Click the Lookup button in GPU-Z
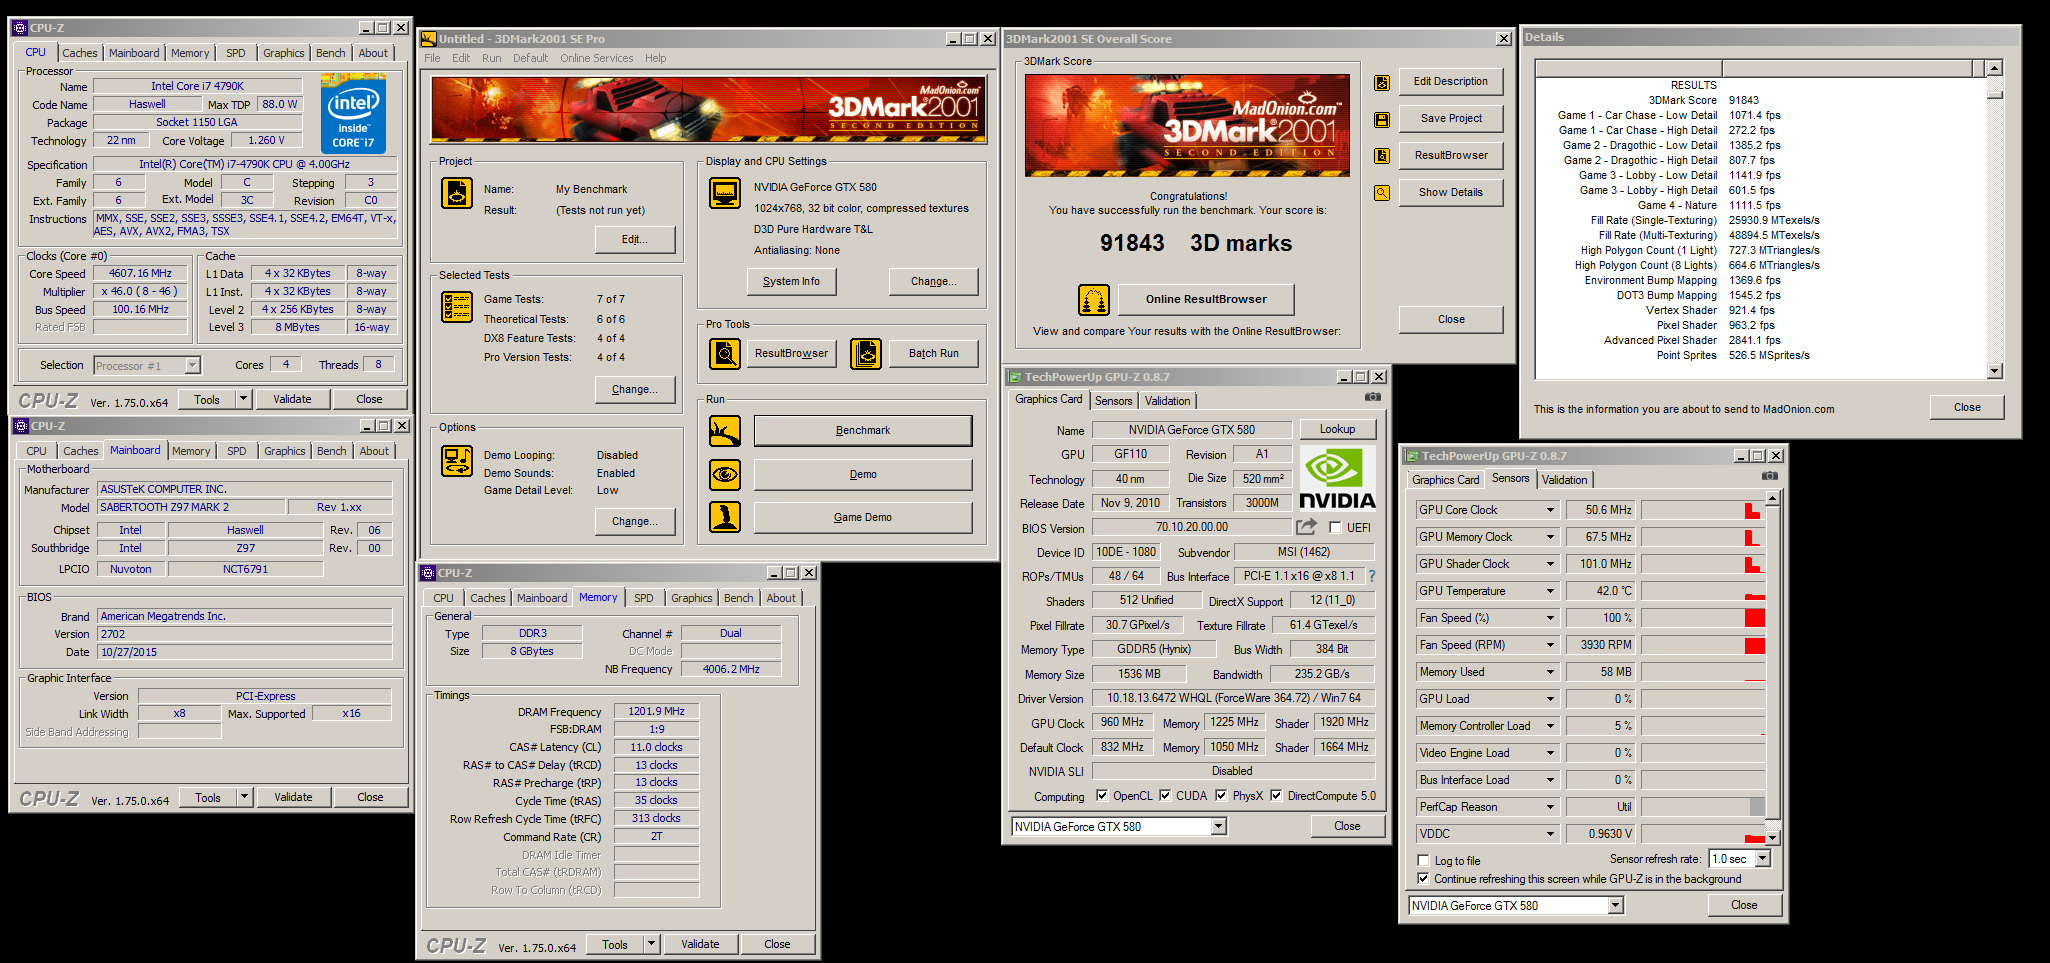This screenshot has width=2050, height=963. 1338,429
